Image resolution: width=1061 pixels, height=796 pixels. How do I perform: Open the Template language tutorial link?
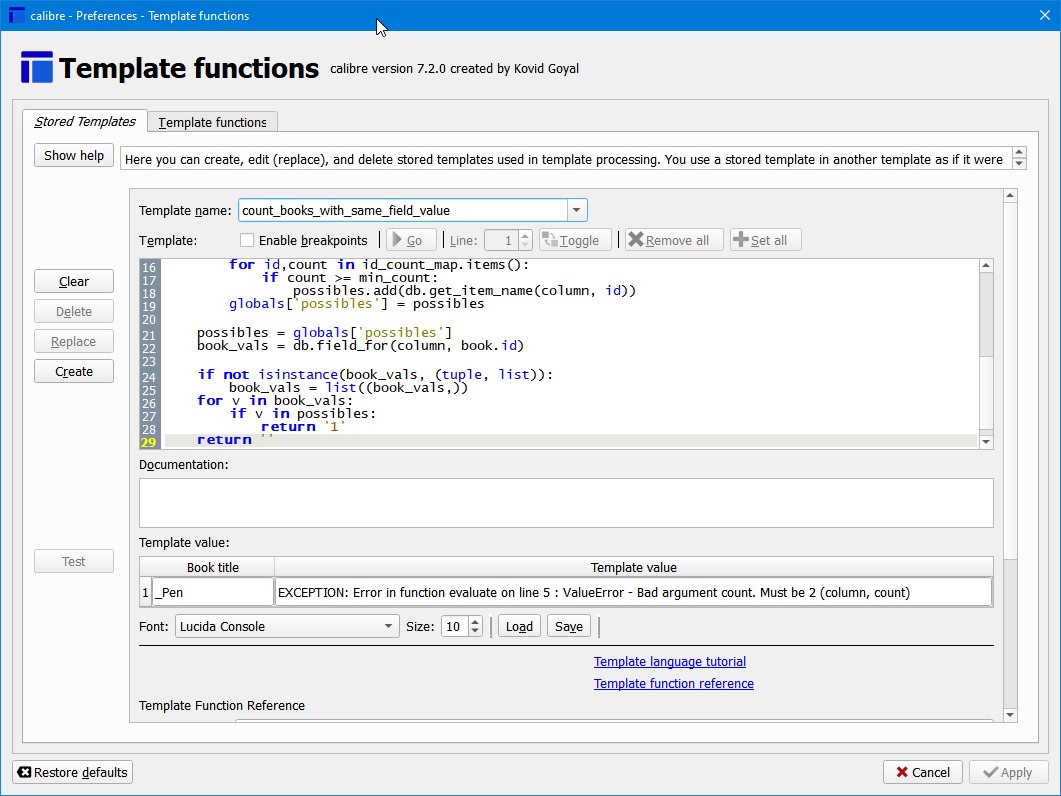click(669, 661)
